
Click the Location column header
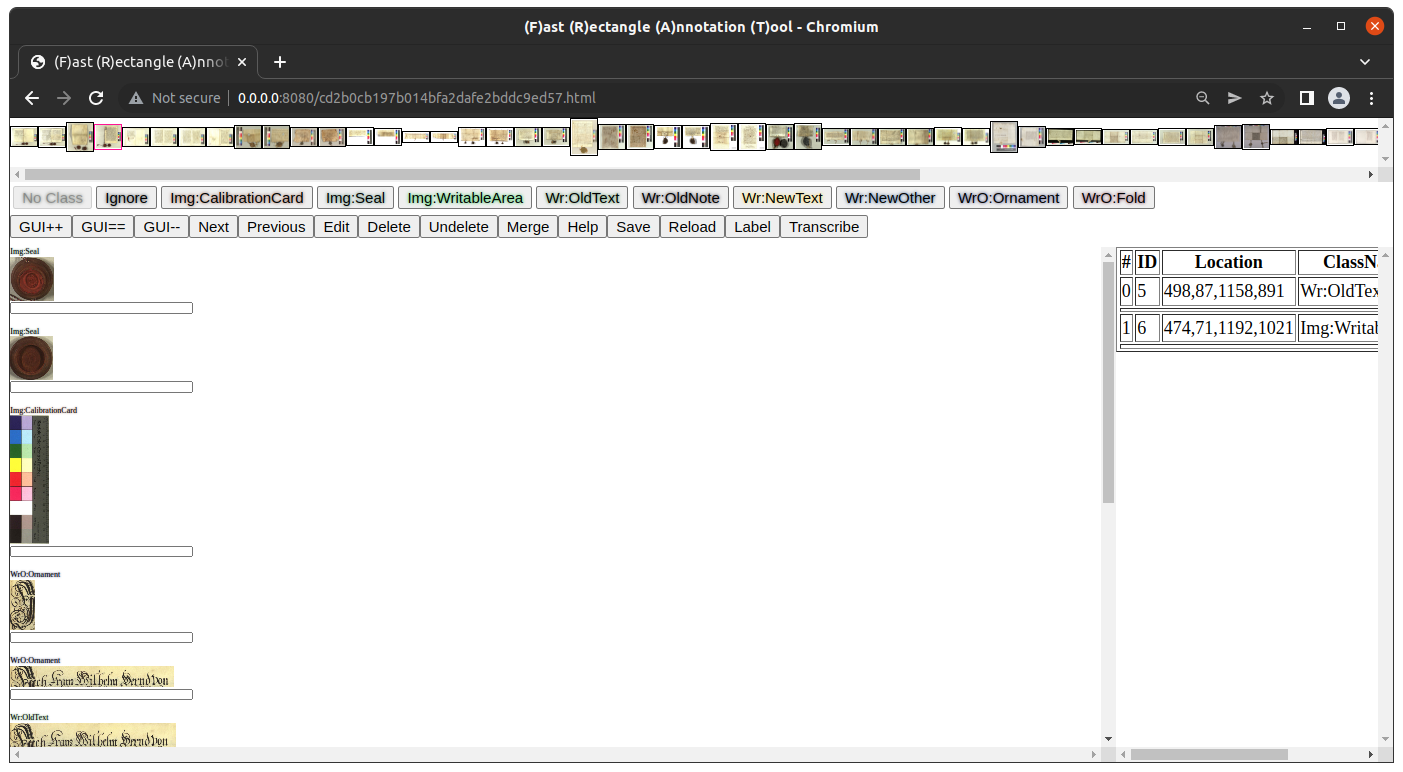click(x=1229, y=262)
